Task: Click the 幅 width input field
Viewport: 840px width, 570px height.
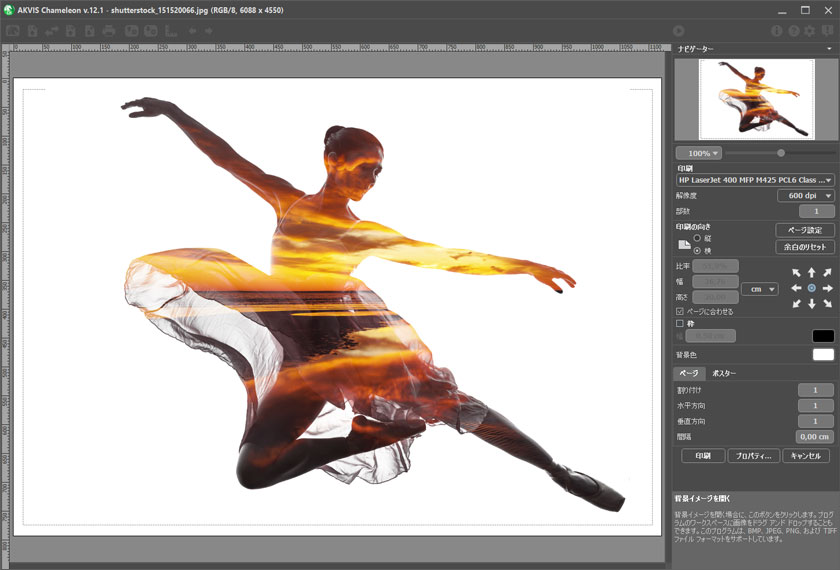Action: pos(715,281)
